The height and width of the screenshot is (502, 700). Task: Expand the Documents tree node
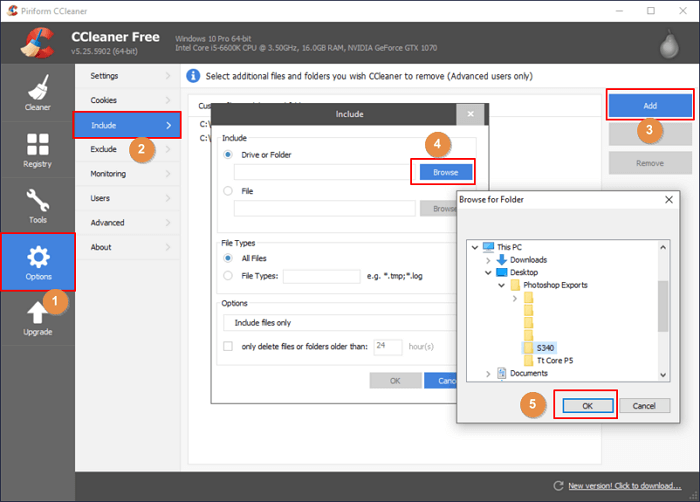[487, 373]
